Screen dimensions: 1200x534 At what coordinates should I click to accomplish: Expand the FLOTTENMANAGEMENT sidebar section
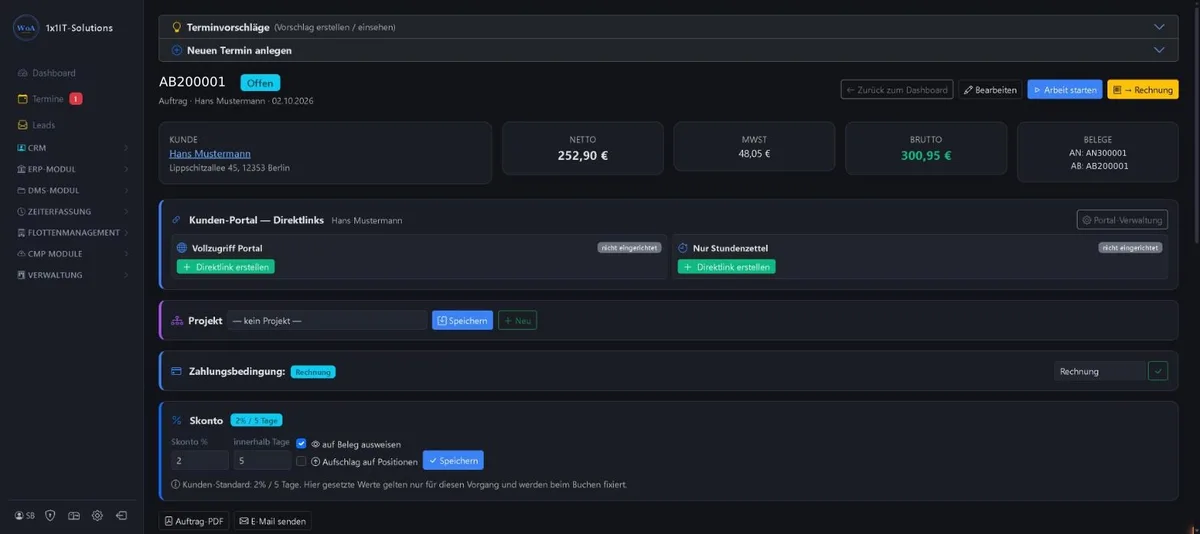pos(71,233)
